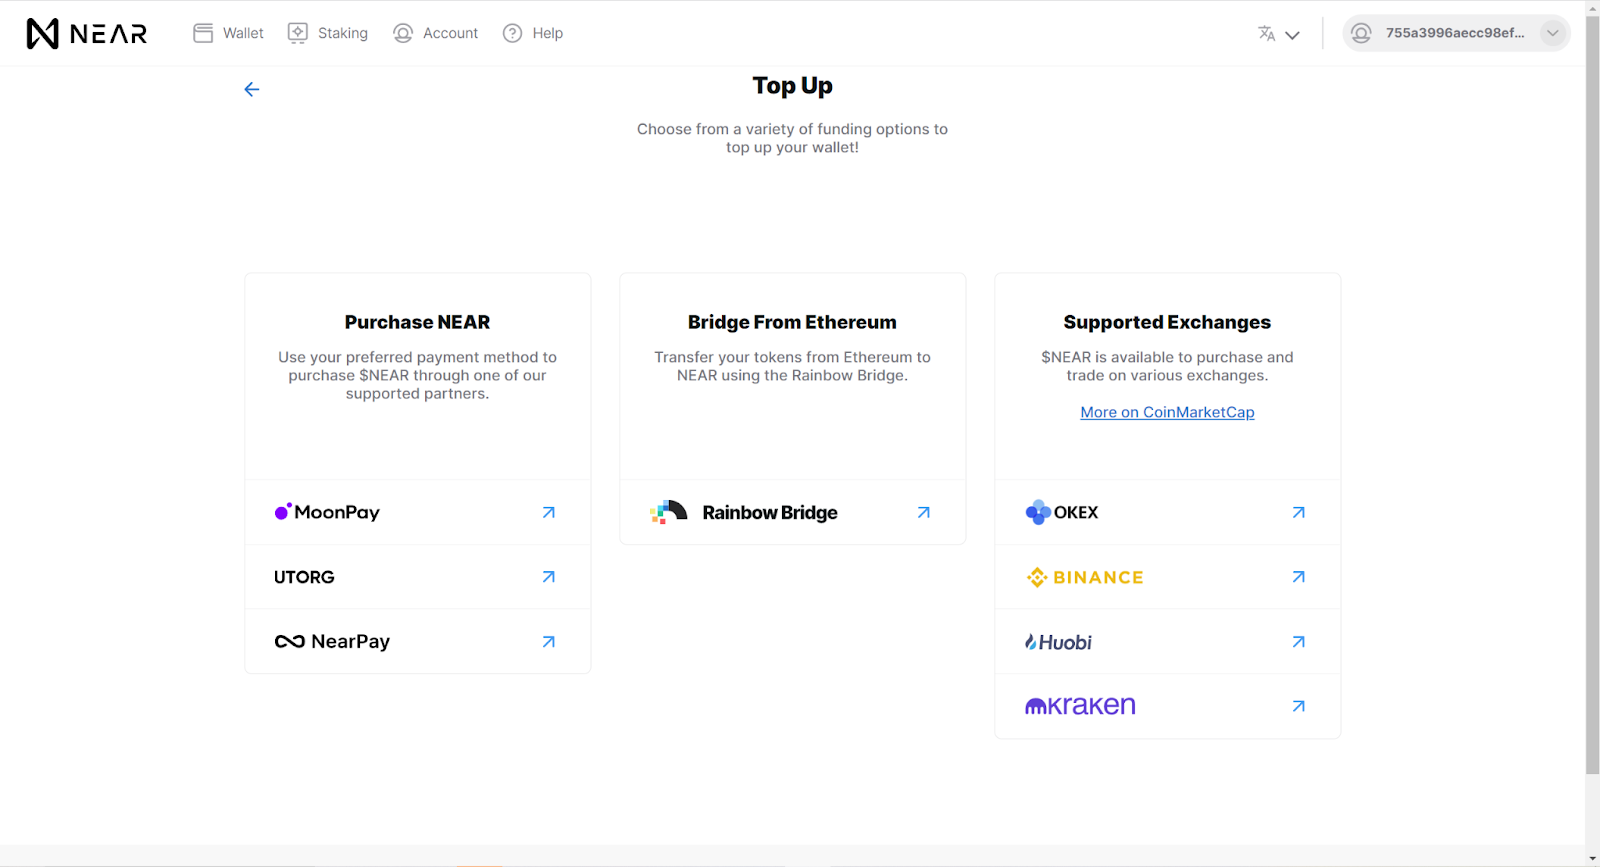Select the Rainbow Bridge option
Image resolution: width=1600 pixels, height=867 pixels.
tap(770, 513)
